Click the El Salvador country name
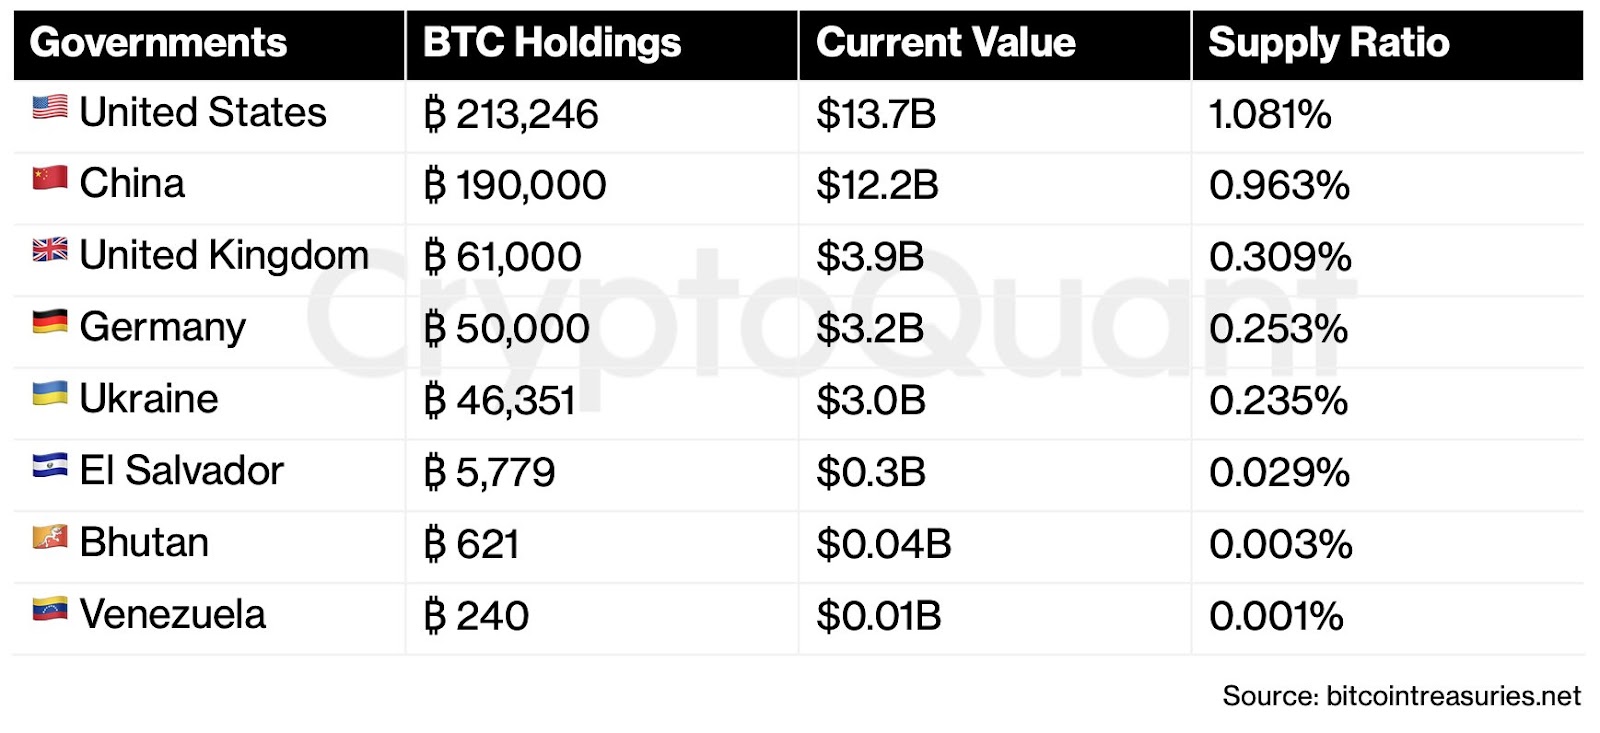Image resolution: width=1600 pixels, height=733 pixels. (182, 471)
